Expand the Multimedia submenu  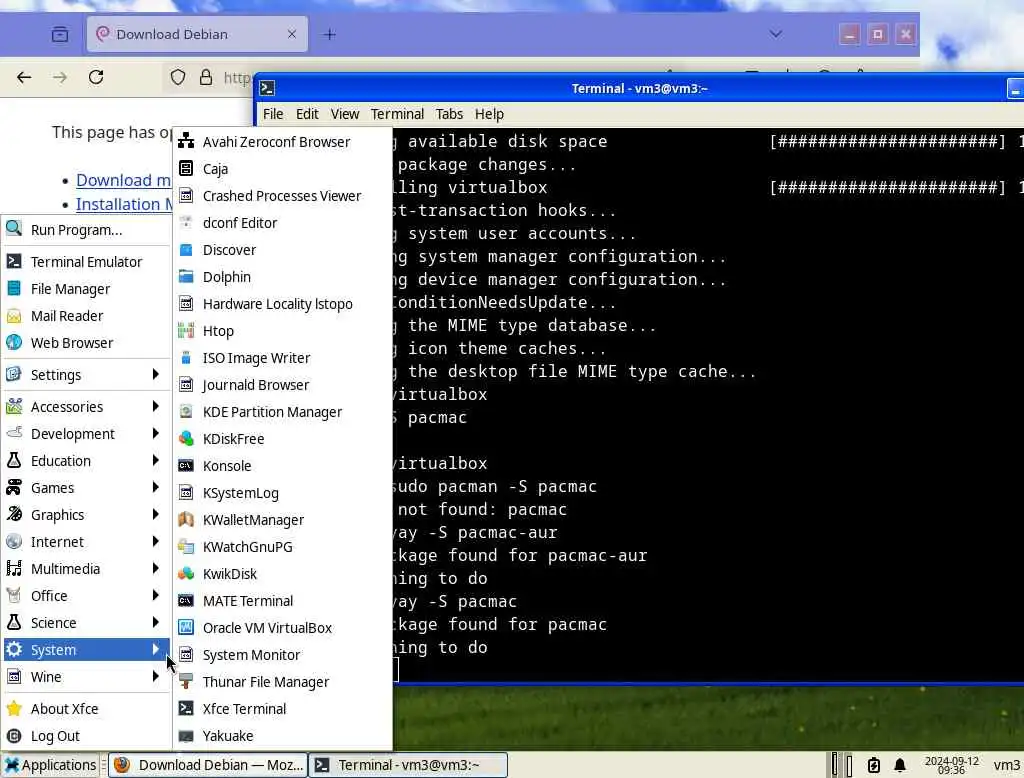pos(86,569)
